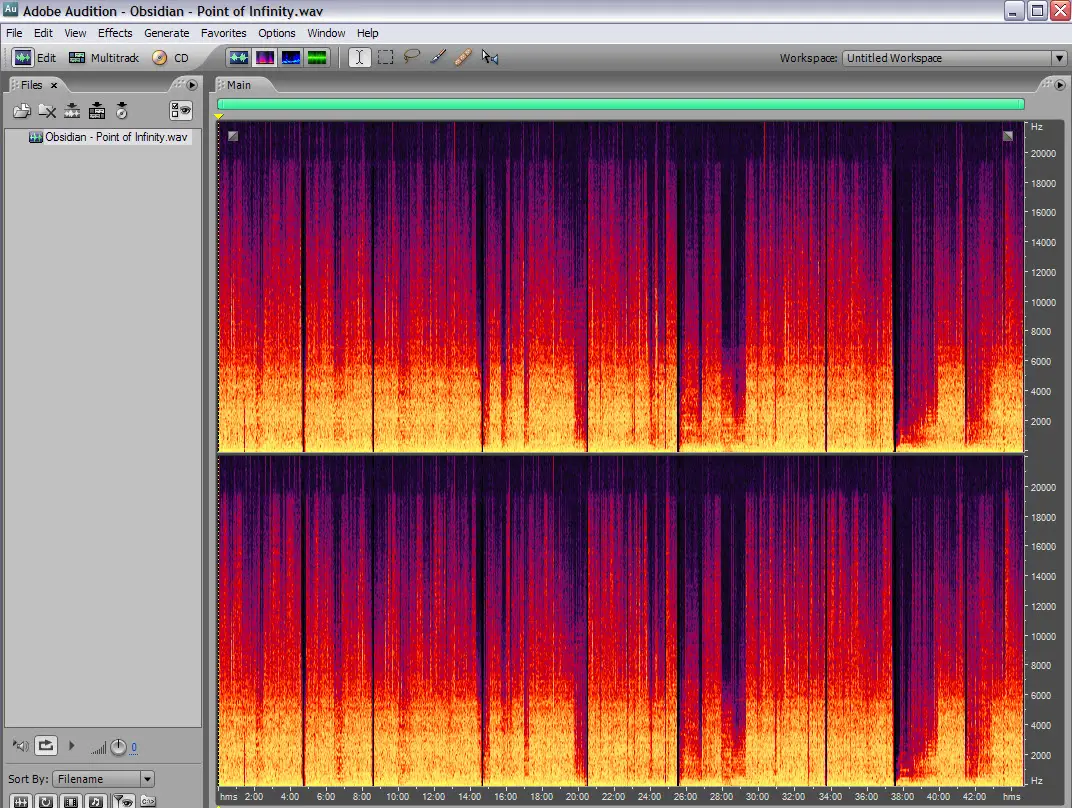Screen dimensions: 1072x808
Task: Select the Lasso selection tool
Action: point(411,58)
